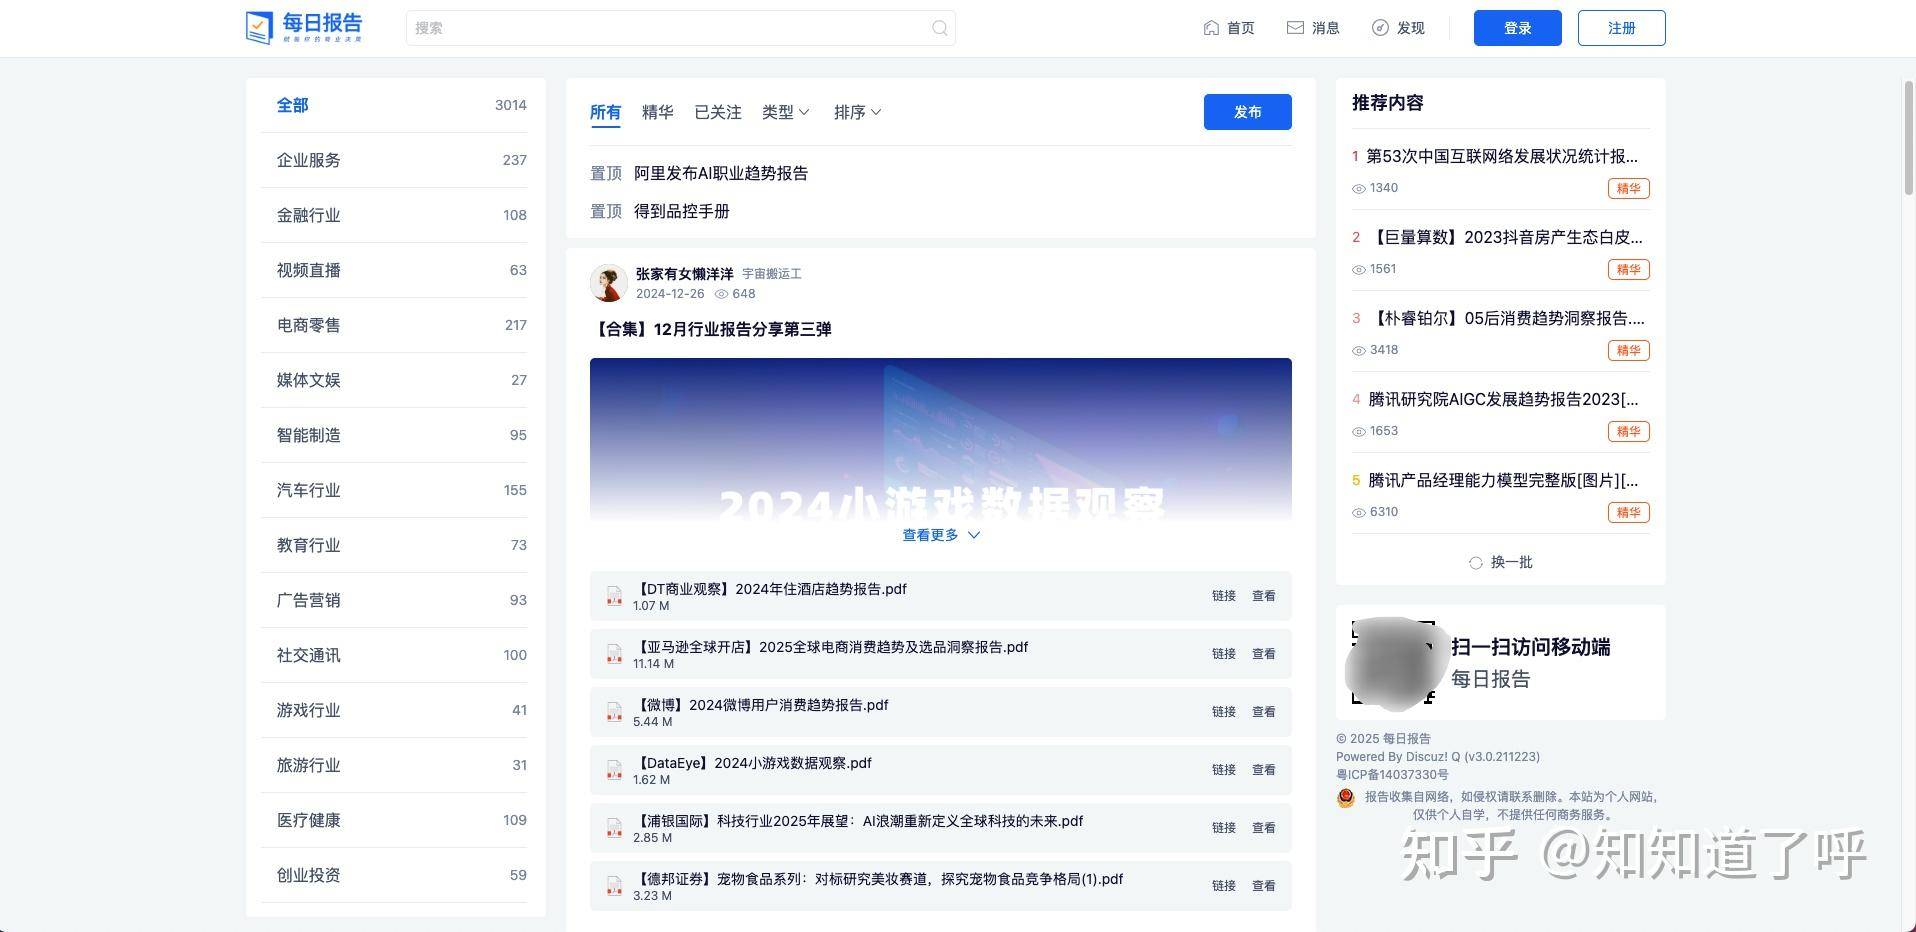The image size is (1916, 932).
Task: Select 汽车行业 category
Action: point(395,490)
